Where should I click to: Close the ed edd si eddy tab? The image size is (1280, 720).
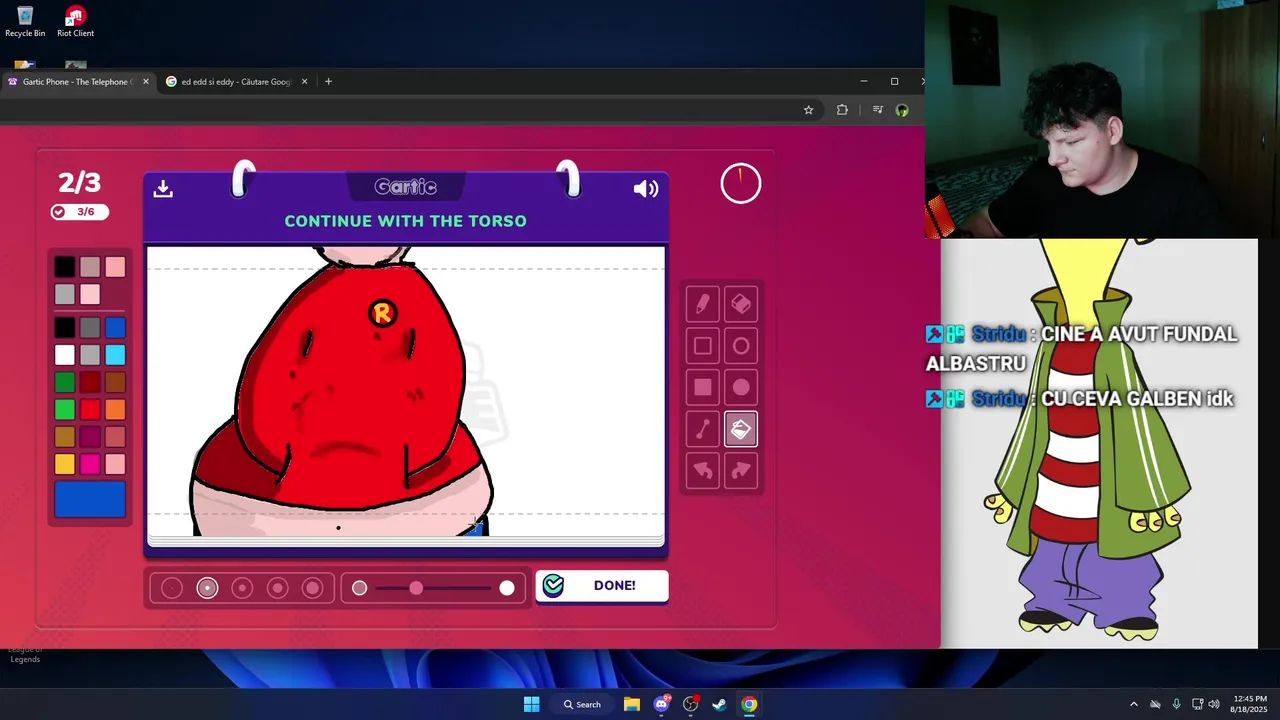[x=304, y=82]
